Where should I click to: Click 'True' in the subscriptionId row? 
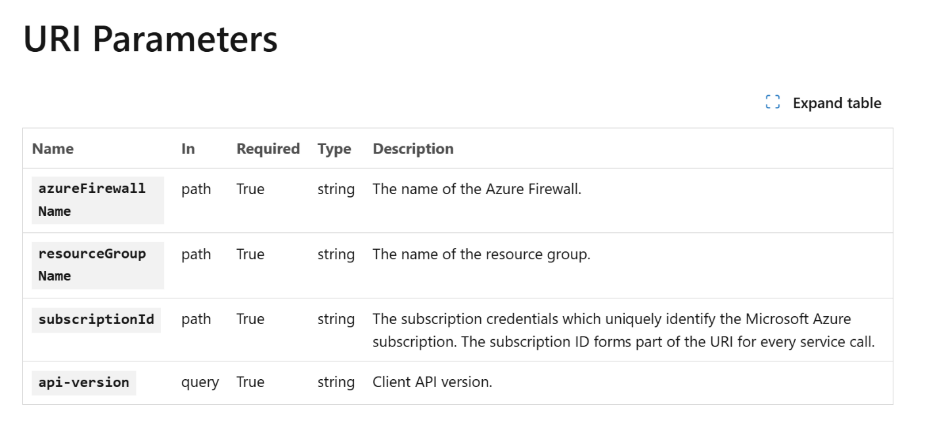point(250,319)
